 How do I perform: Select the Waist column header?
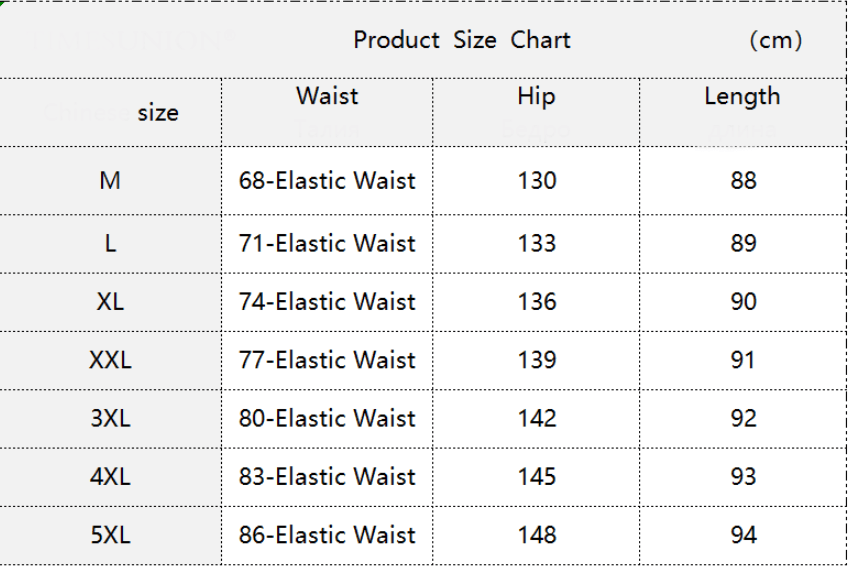coord(327,96)
